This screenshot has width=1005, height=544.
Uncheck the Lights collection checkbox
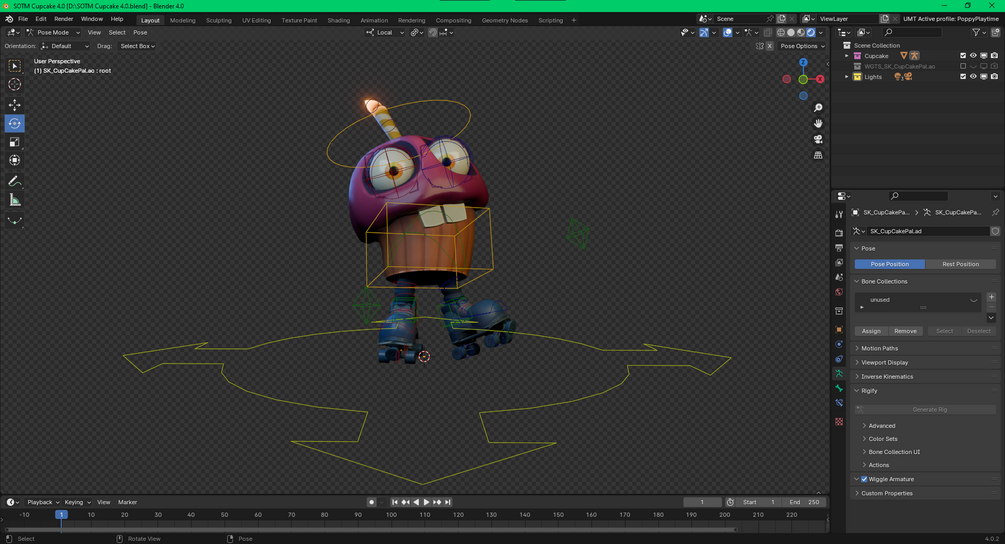[963, 77]
